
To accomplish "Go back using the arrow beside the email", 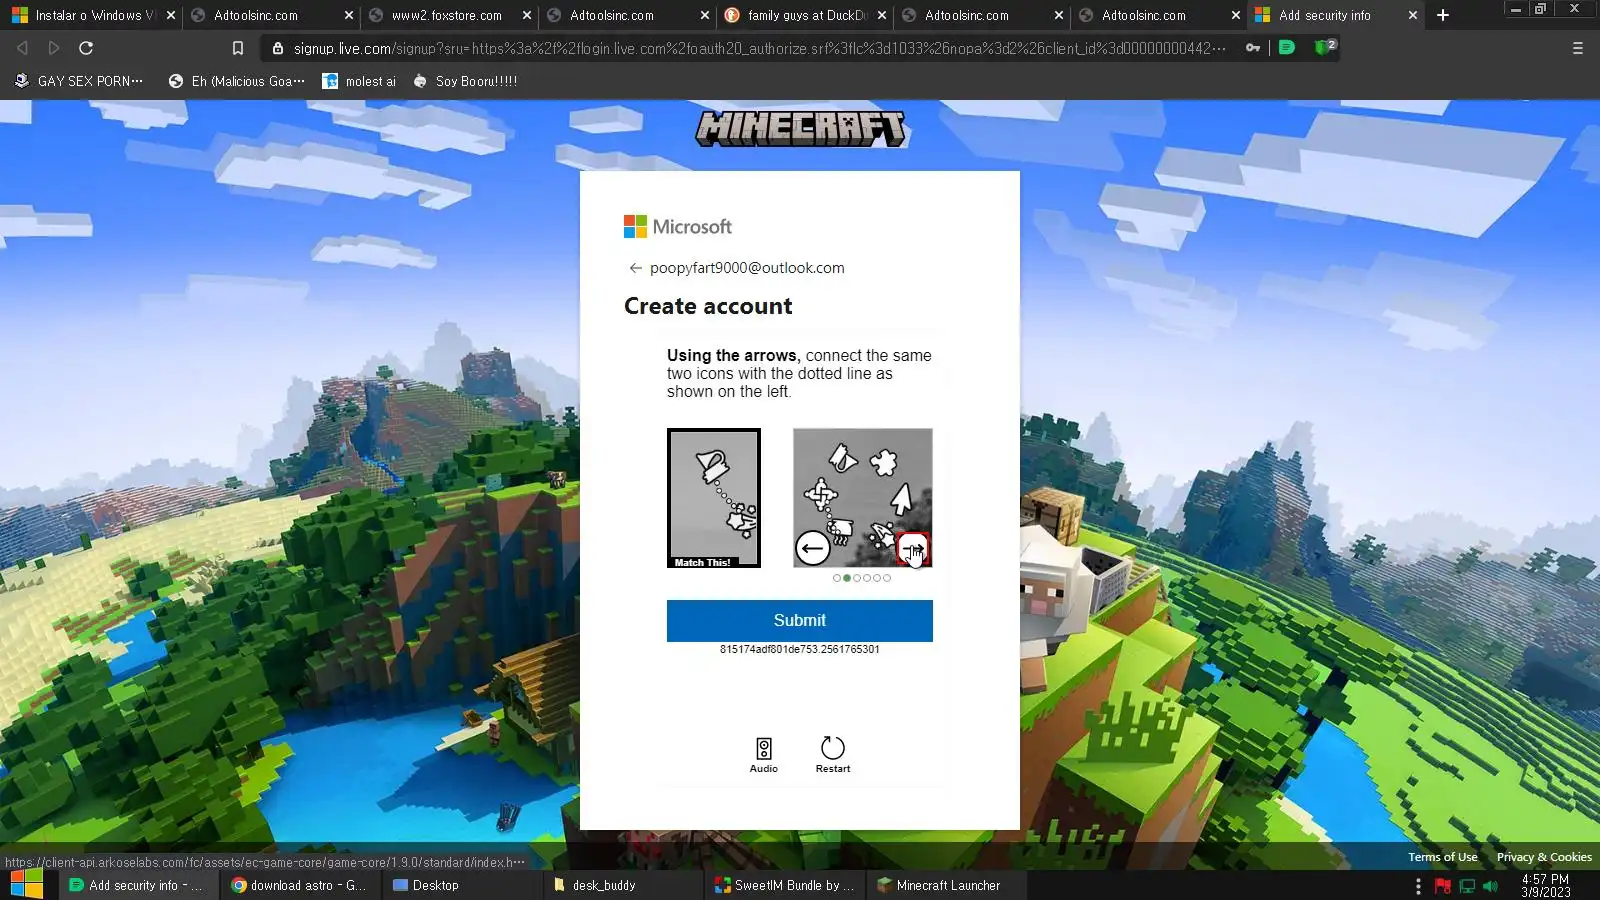I will click(635, 268).
